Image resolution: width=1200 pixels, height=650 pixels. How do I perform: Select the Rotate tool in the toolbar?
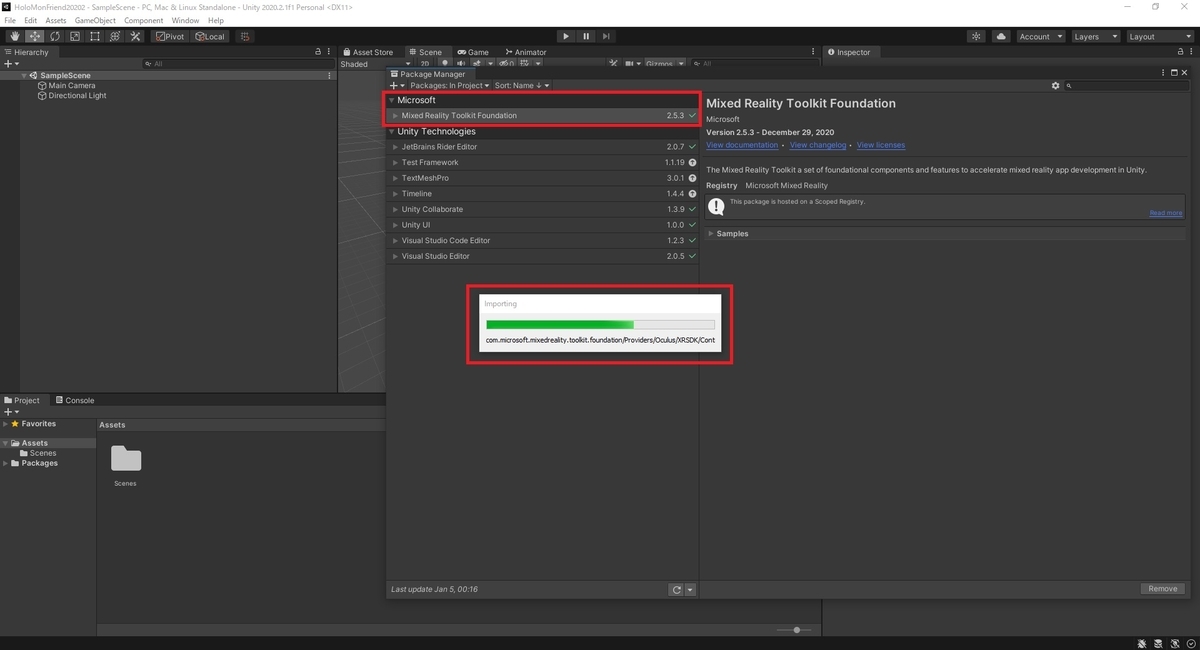point(55,36)
